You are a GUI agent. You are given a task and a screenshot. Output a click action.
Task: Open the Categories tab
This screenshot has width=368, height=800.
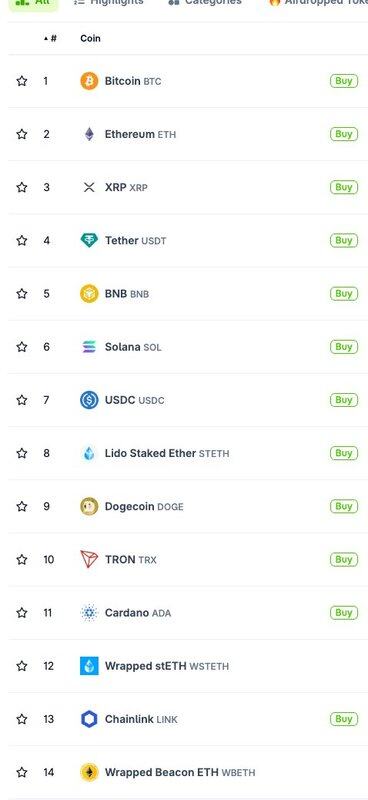pyautogui.click(x=205, y=2)
